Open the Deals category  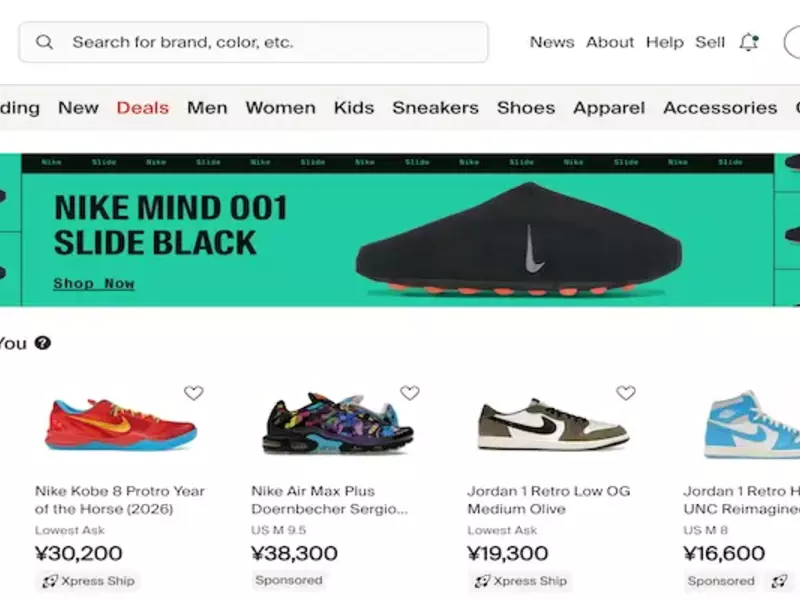(142, 108)
